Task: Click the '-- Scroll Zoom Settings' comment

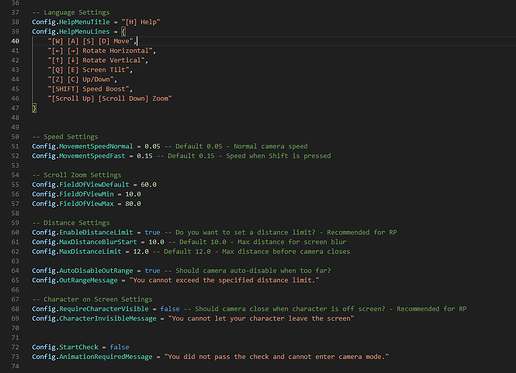Action: [x=77, y=175]
